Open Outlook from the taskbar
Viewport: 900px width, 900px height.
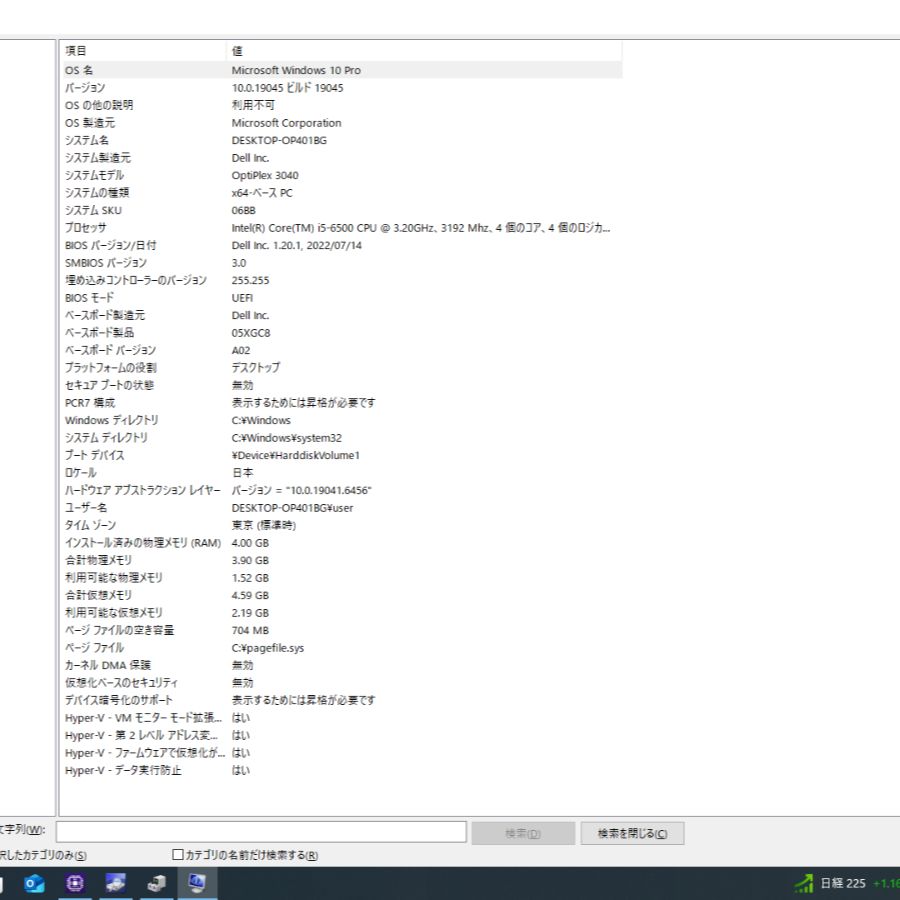34,883
